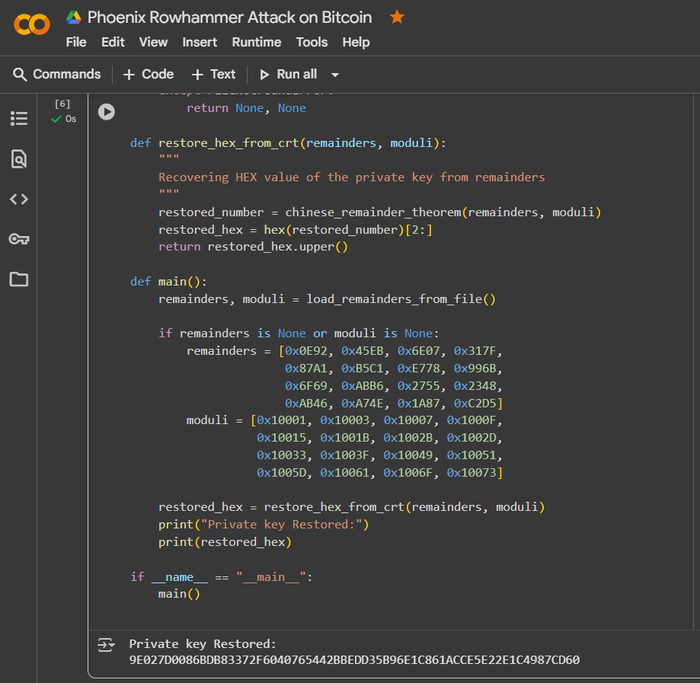Image resolution: width=700 pixels, height=683 pixels.
Task: Run the code cell play button
Action: click(x=106, y=113)
